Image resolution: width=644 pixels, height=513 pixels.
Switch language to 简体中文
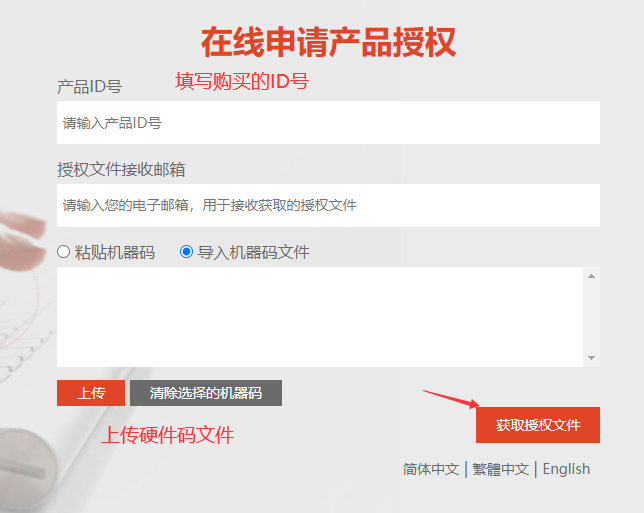(x=431, y=469)
